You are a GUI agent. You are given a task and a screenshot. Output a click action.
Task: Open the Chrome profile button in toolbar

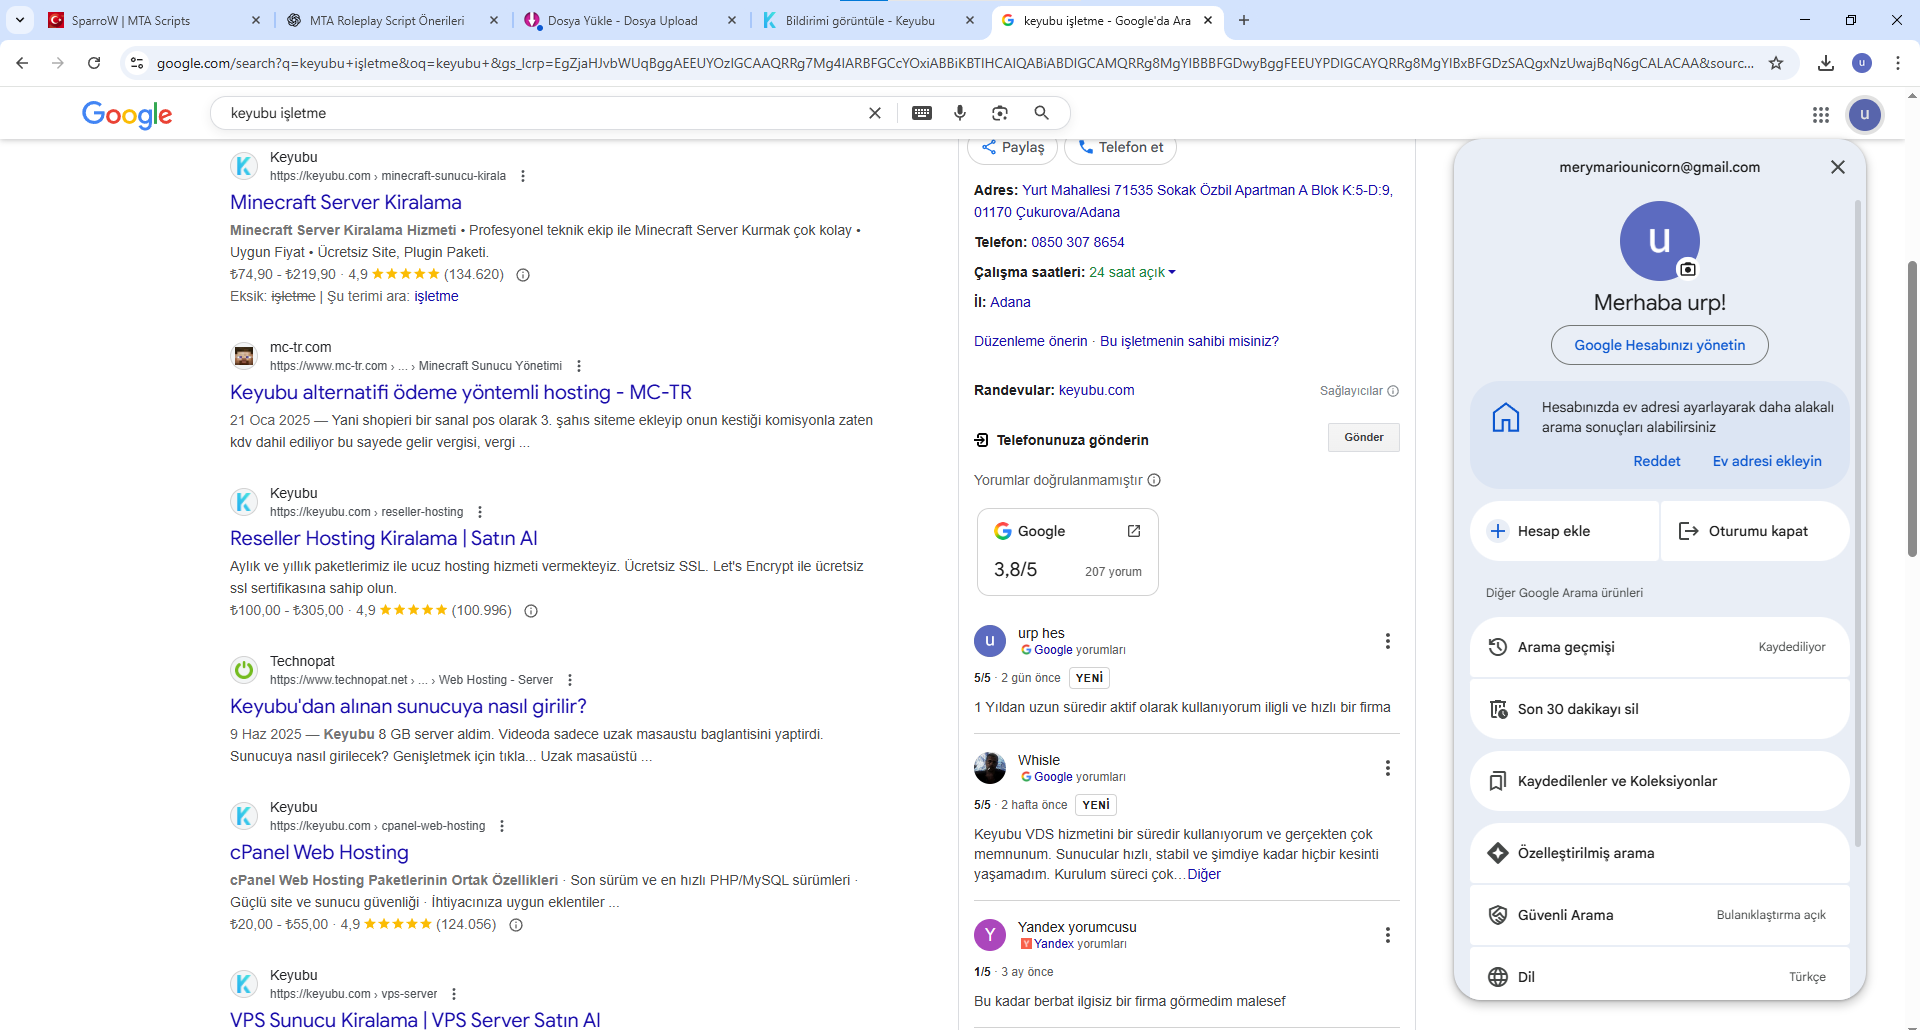[x=1862, y=63]
